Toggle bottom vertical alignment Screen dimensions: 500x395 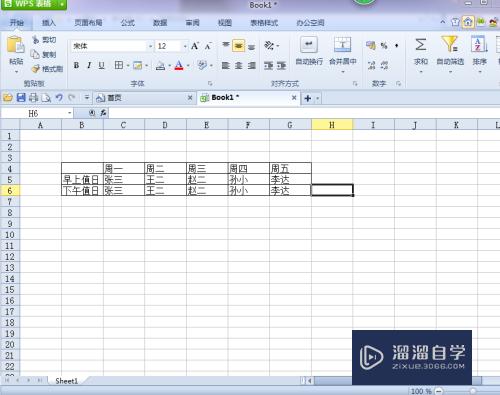252,46
